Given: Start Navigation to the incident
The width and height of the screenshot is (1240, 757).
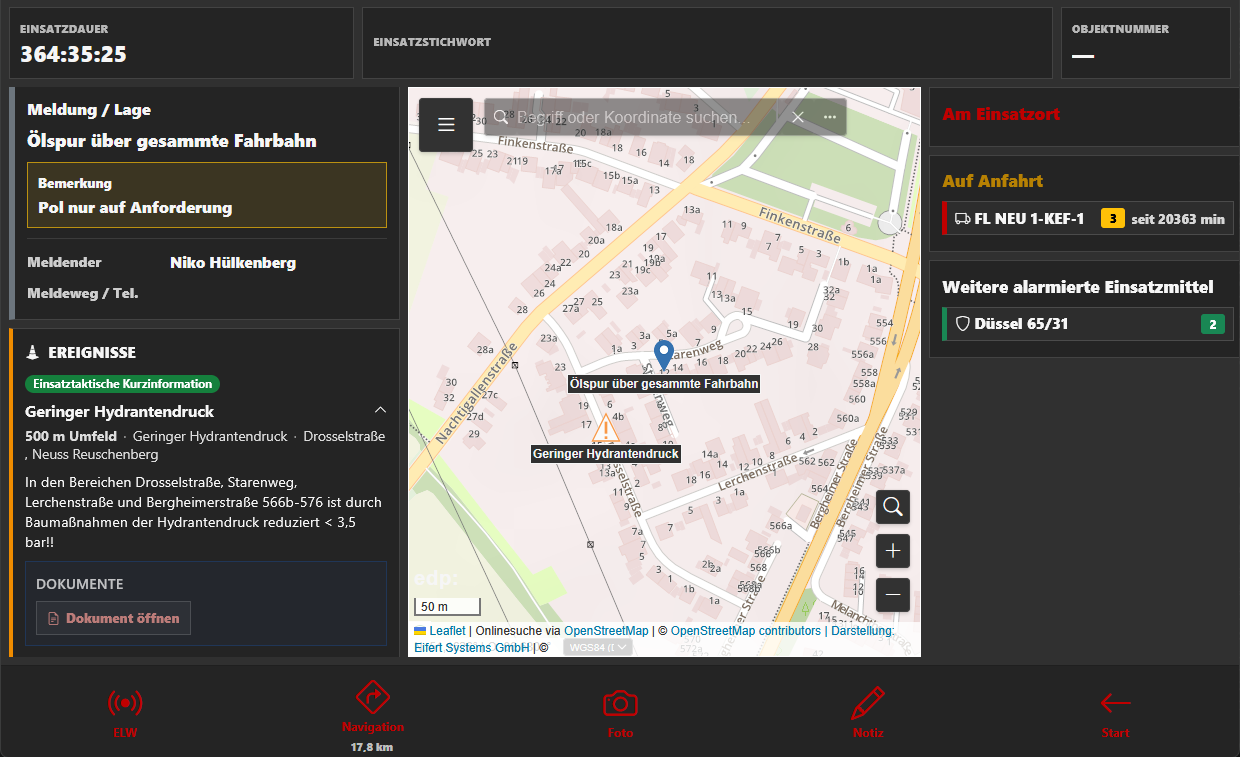Looking at the screenshot, I should [x=372, y=699].
